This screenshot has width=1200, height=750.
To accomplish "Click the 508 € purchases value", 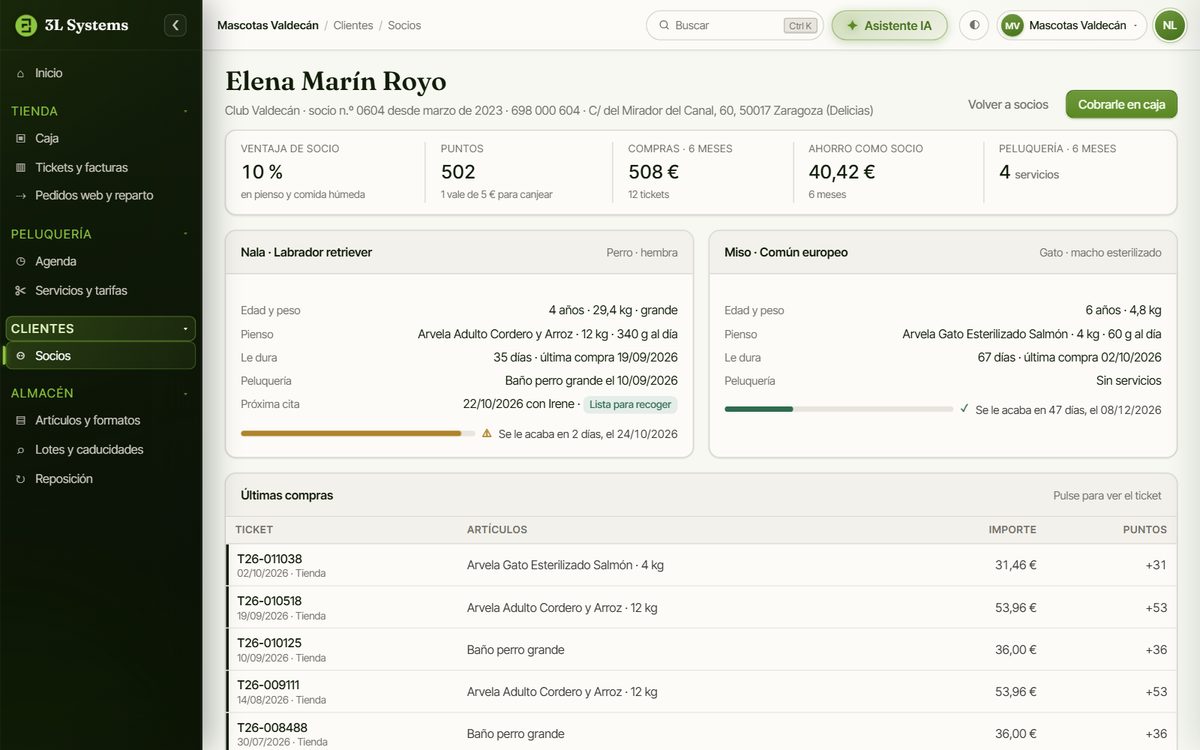I will click(654, 172).
